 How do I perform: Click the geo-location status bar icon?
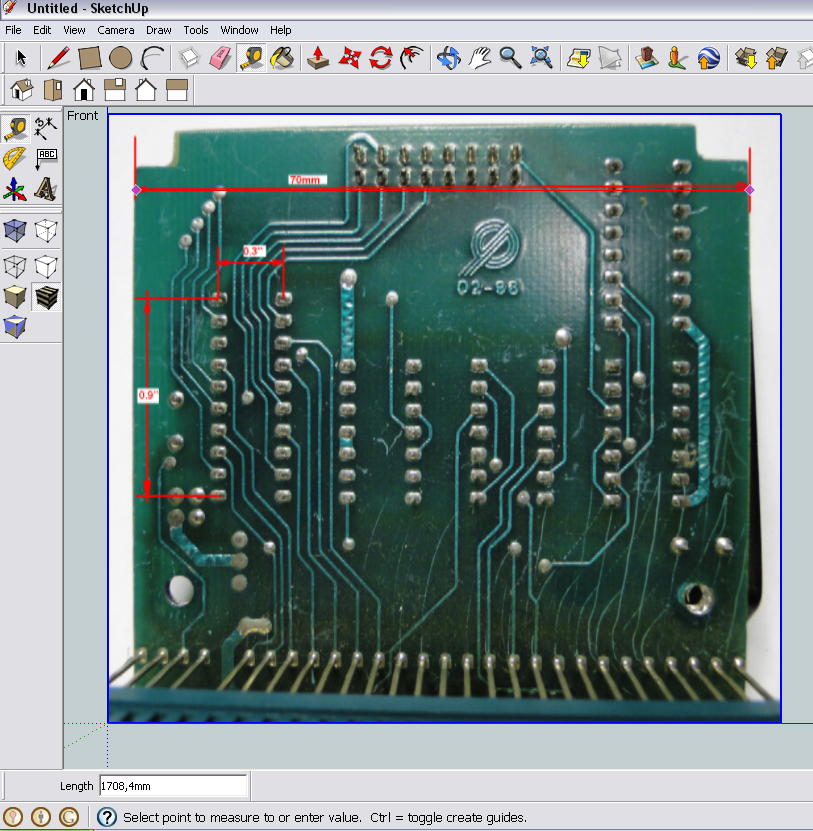13,817
